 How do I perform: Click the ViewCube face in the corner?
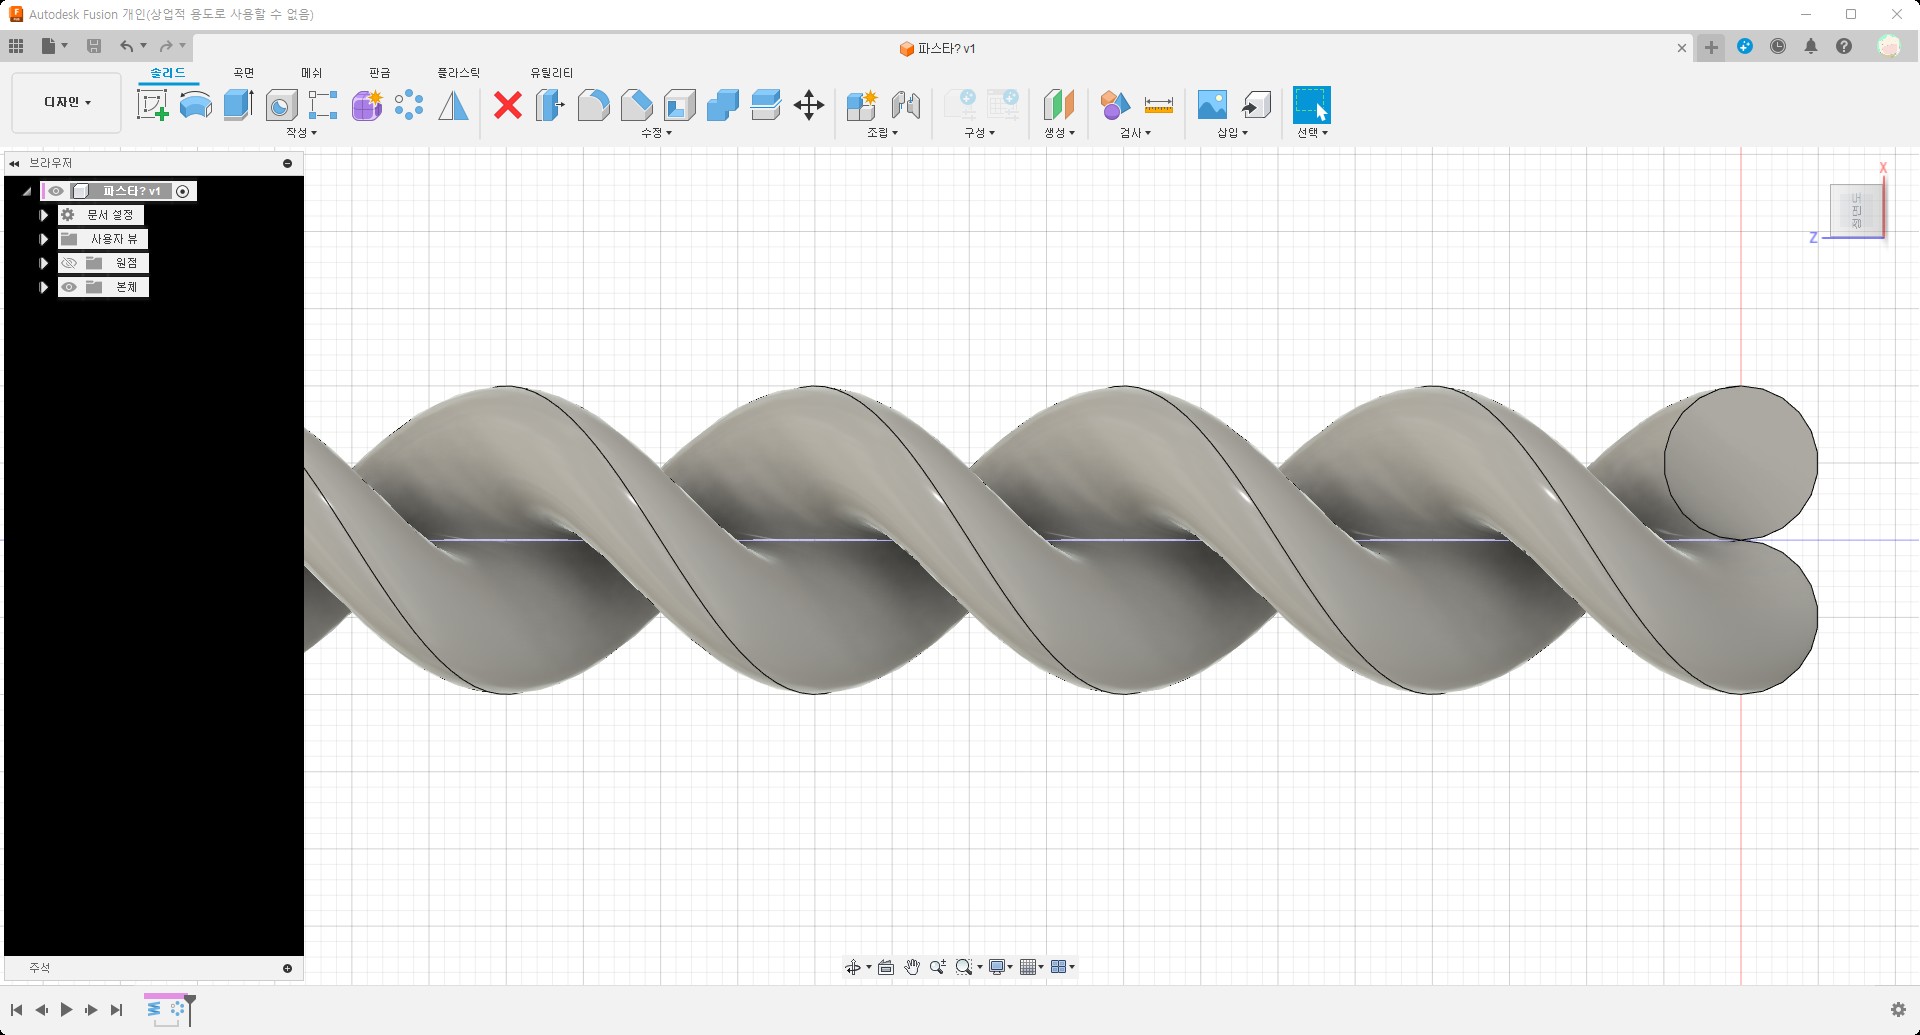[x=1855, y=210]
